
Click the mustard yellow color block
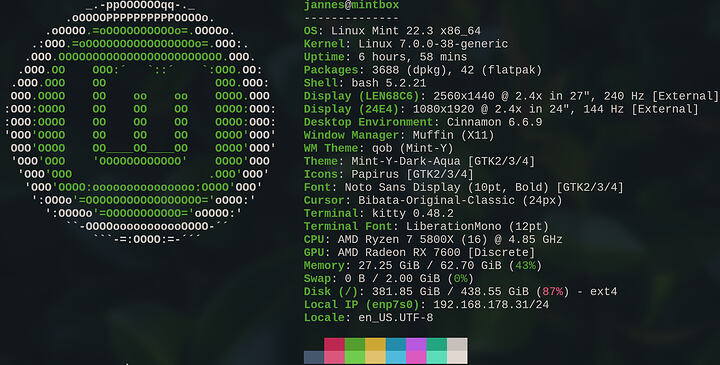pos(376,344)
